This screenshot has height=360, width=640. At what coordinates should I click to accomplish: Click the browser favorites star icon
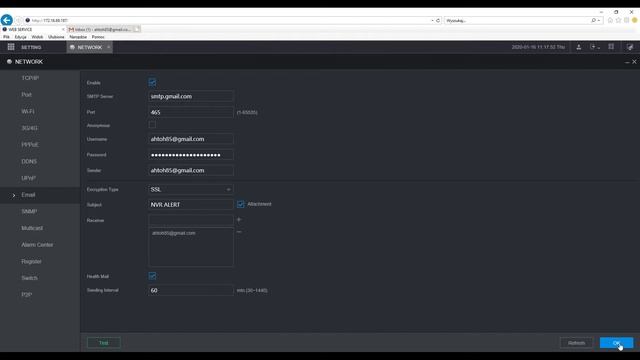tap(618, 20)
